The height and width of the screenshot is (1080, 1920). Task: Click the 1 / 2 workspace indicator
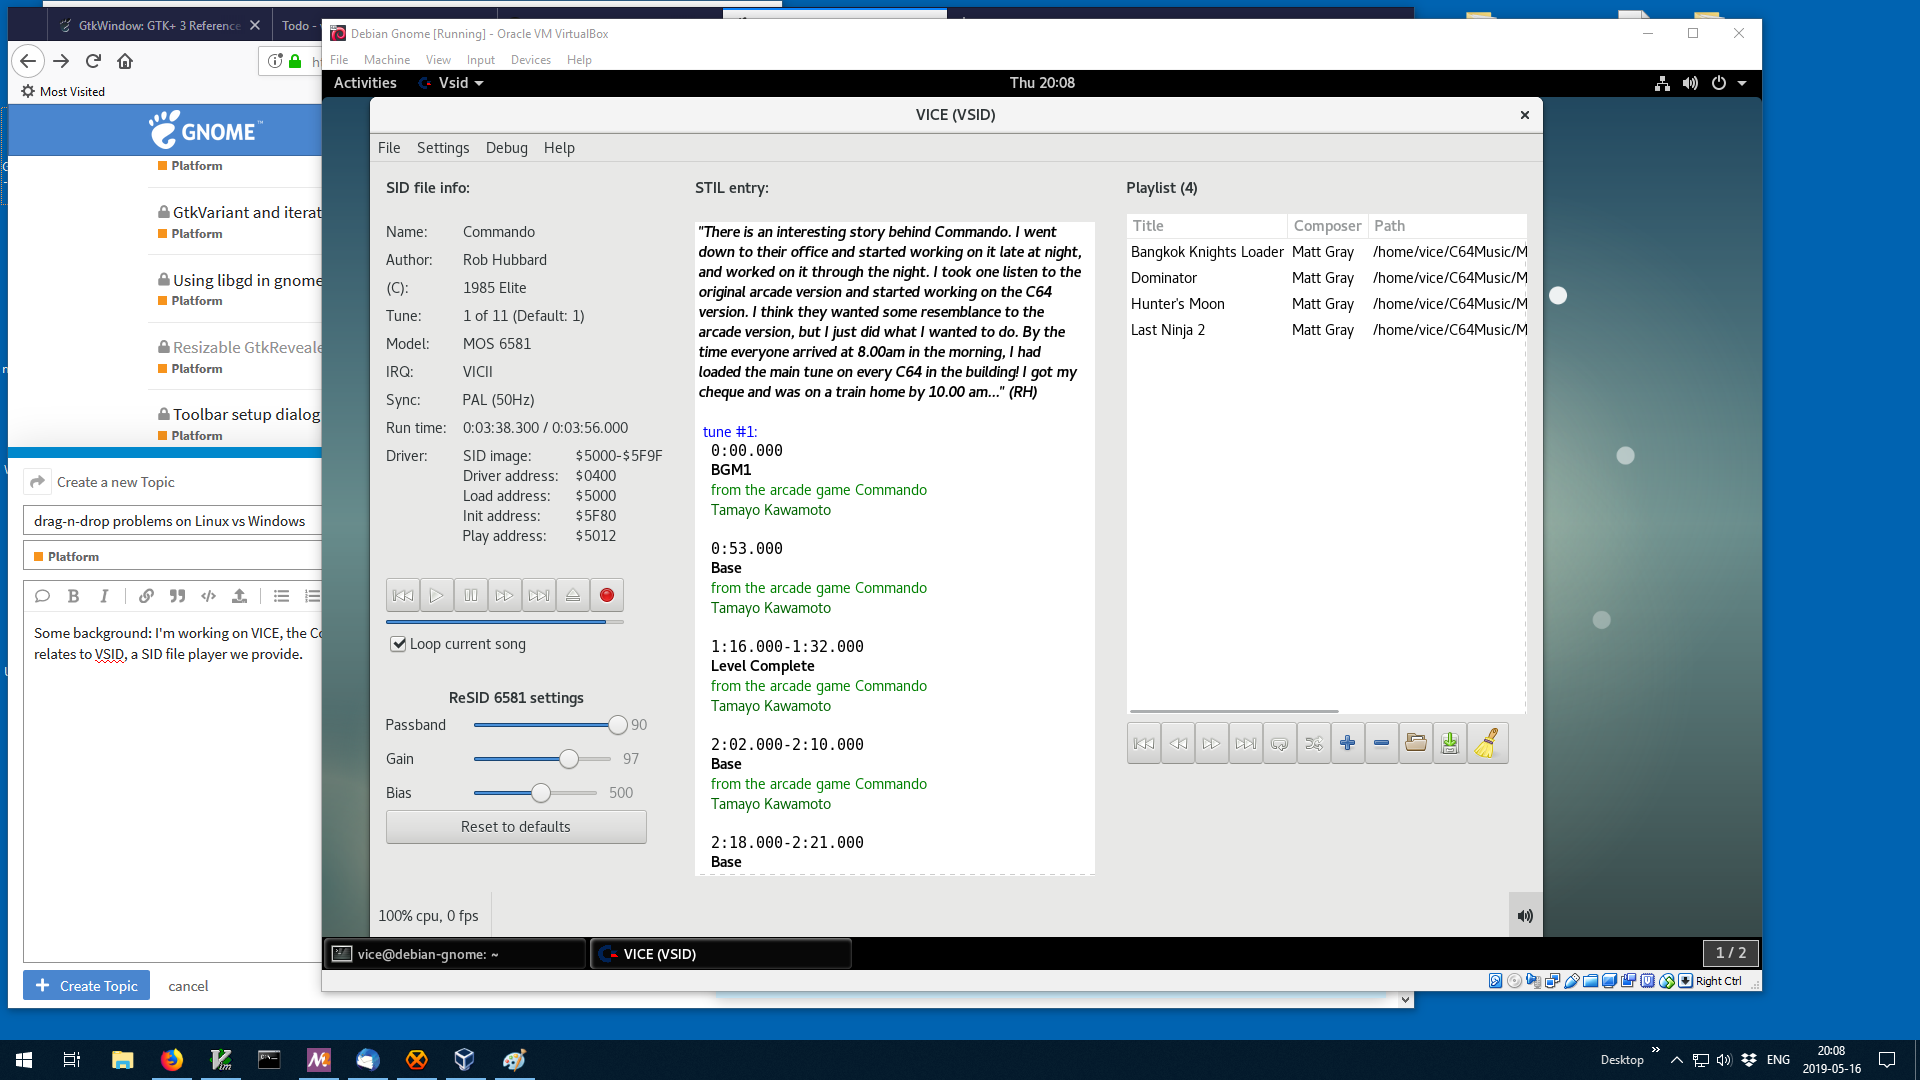coord(1731,953)
